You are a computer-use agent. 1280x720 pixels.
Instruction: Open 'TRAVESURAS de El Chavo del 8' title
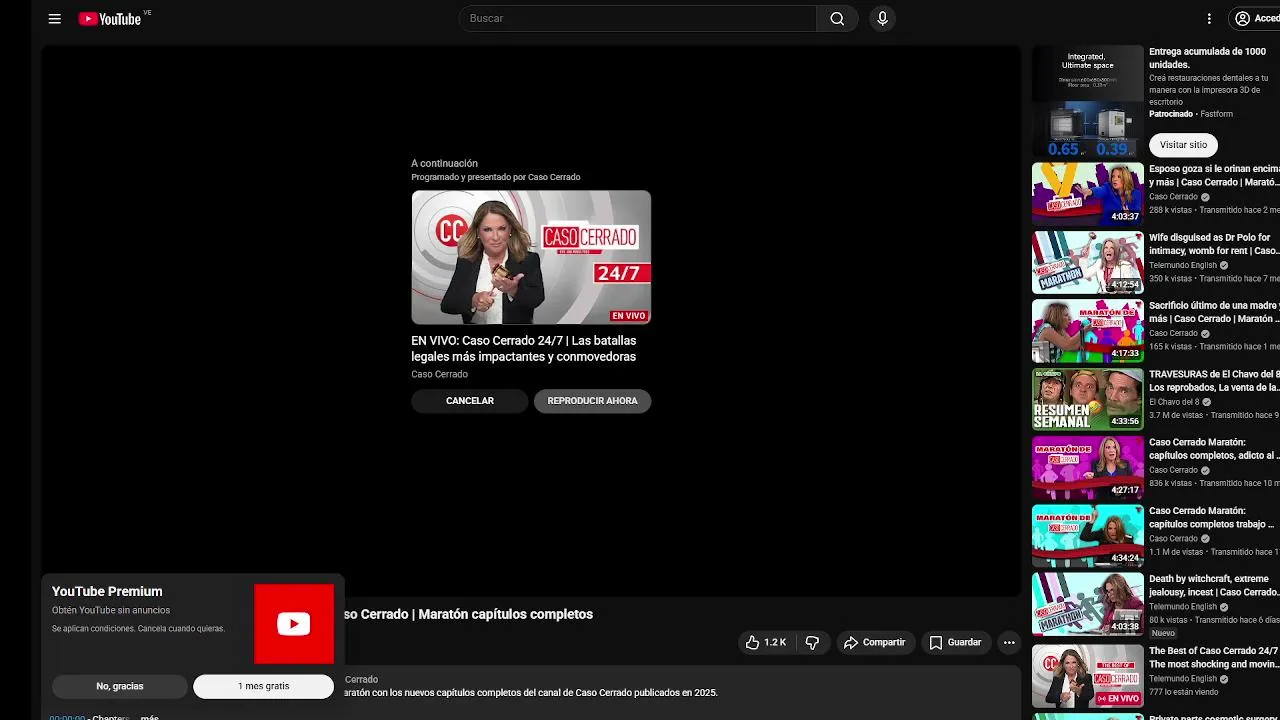1214,381
